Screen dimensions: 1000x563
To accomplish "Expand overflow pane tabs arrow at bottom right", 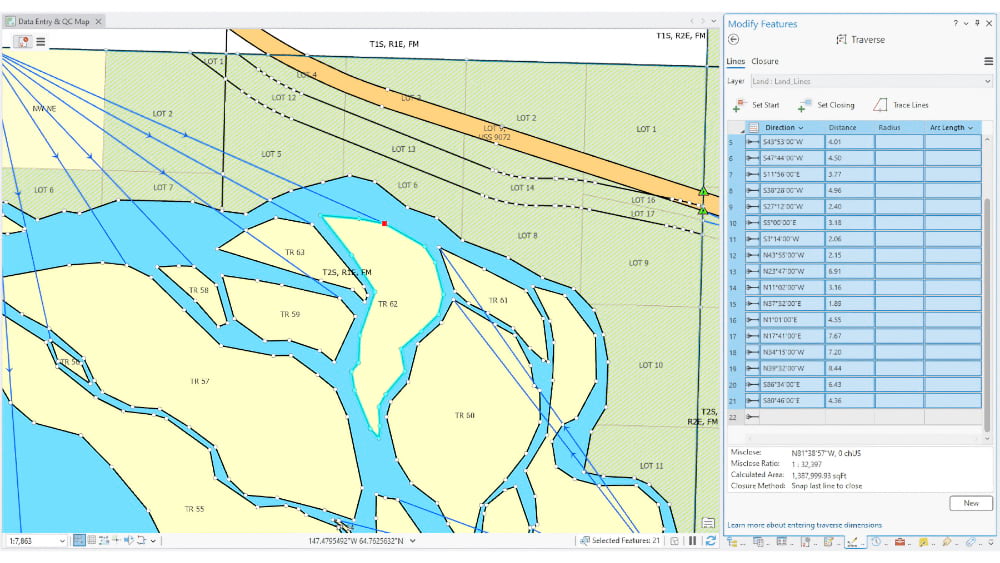I will coord(992,543).
